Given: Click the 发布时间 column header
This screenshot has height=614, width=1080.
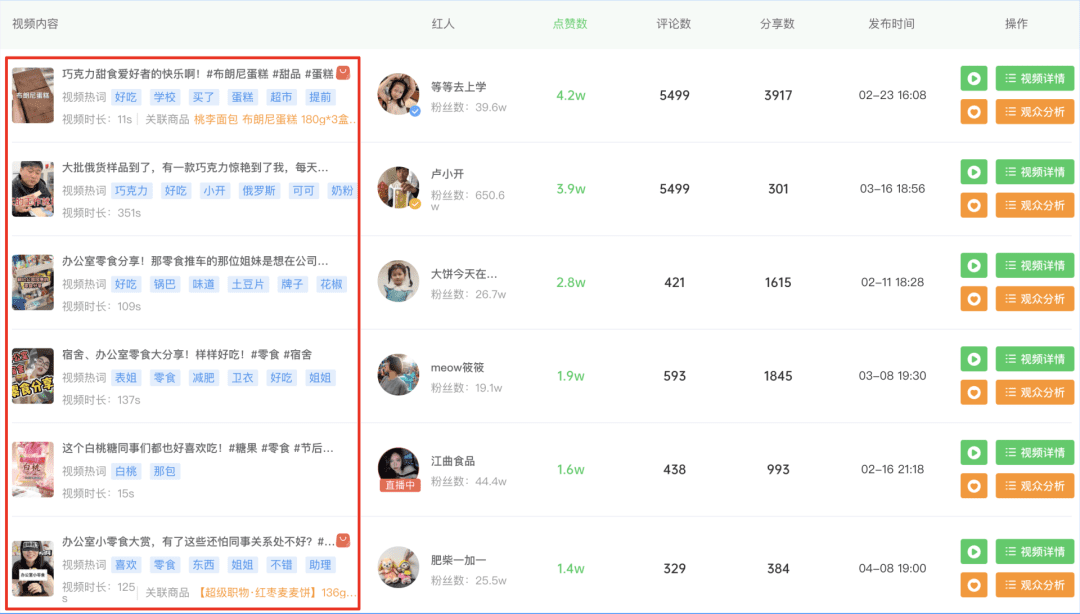Looking at the screenshot, I should [x=891, y=24].
